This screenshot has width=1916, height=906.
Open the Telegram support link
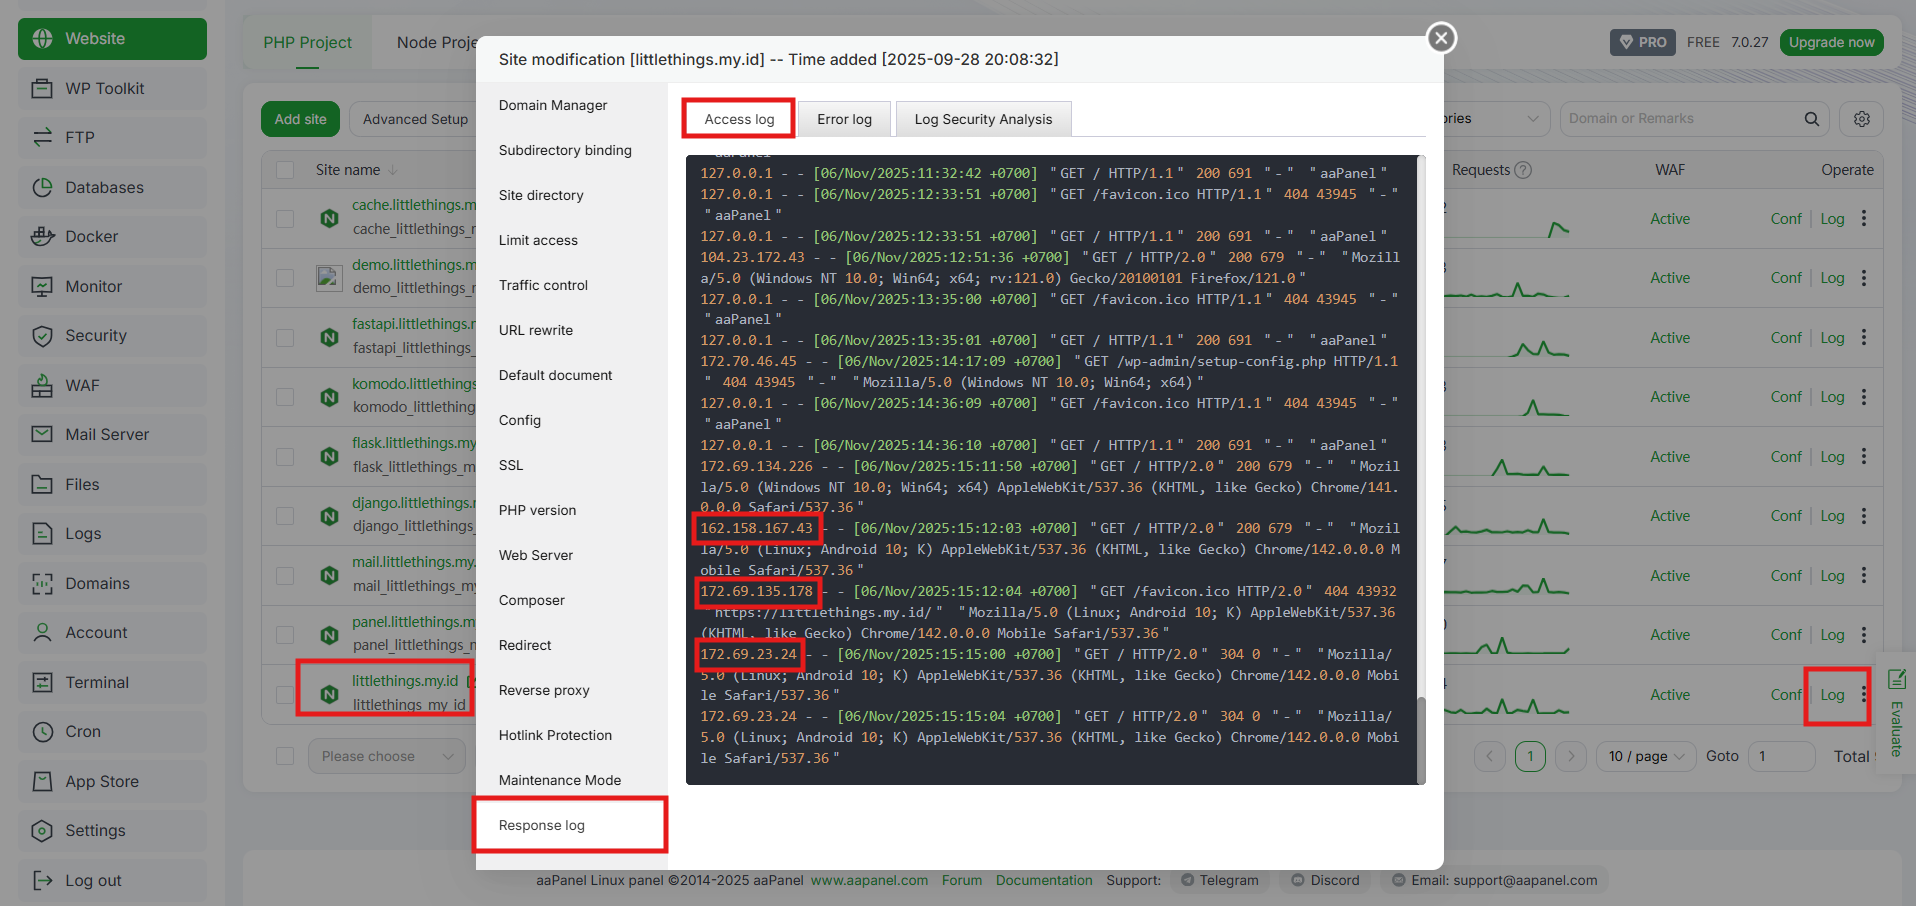point(1219,880)
